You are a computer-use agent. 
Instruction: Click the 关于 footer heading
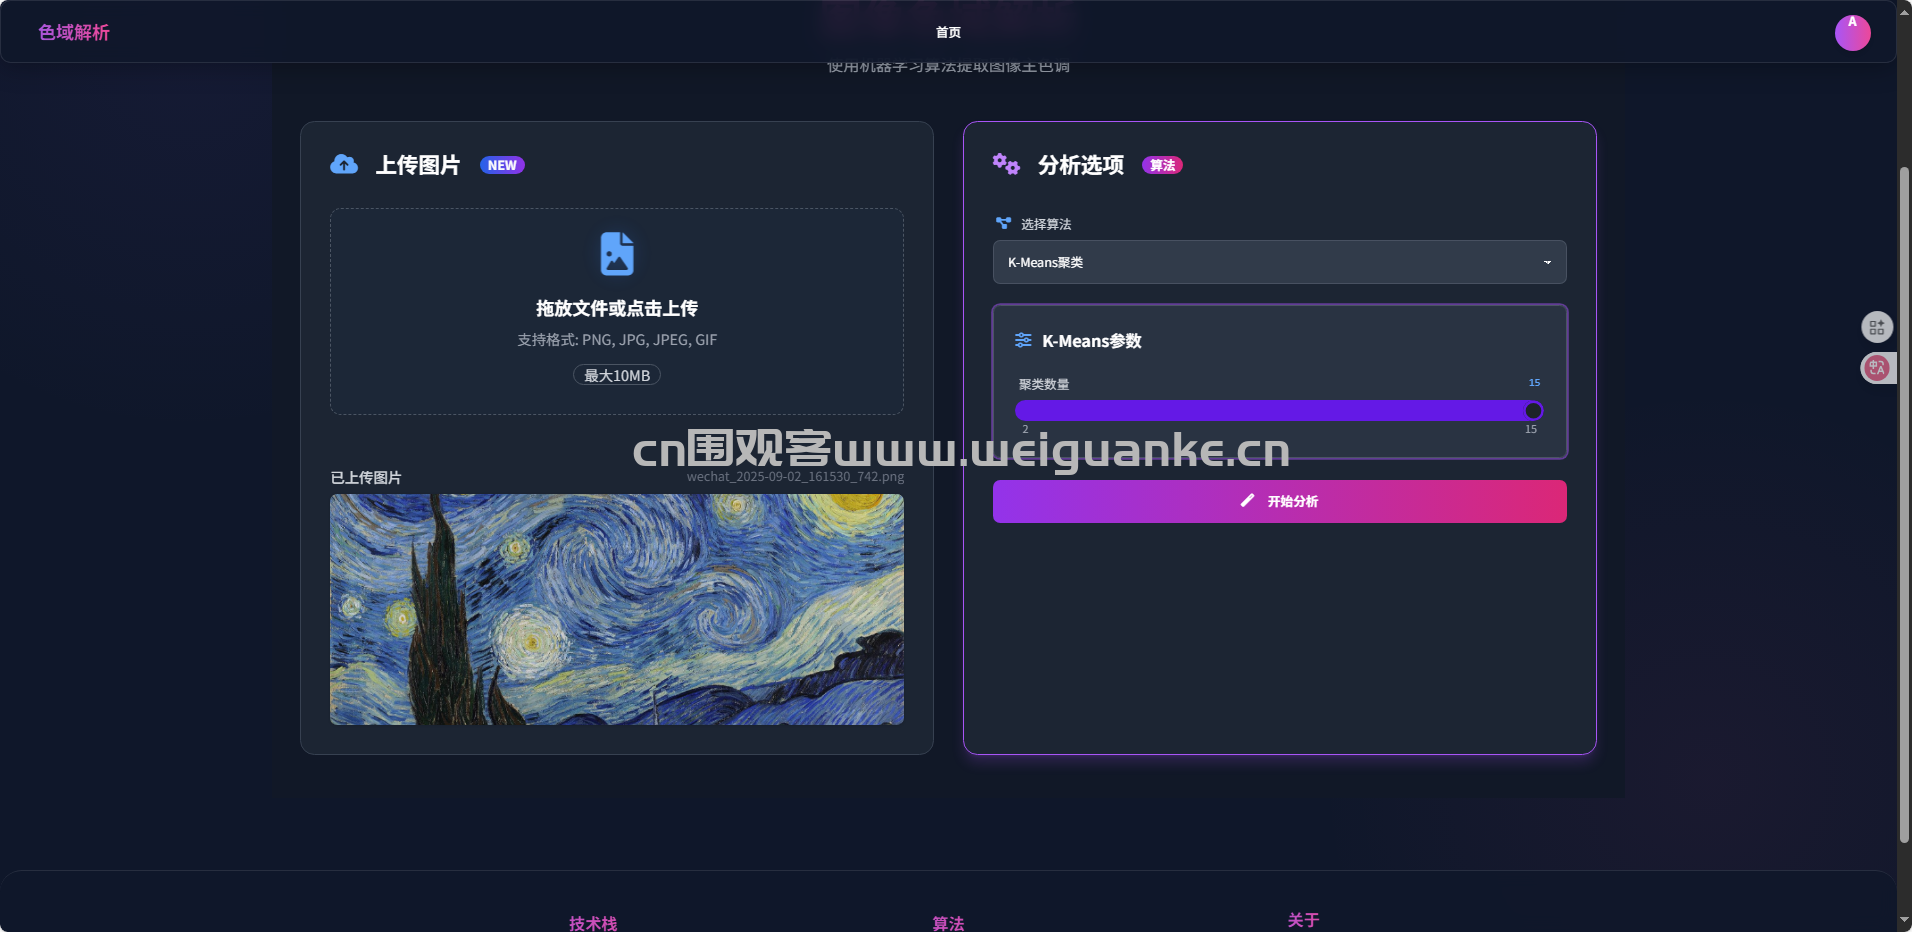[x=1303, y=920]
